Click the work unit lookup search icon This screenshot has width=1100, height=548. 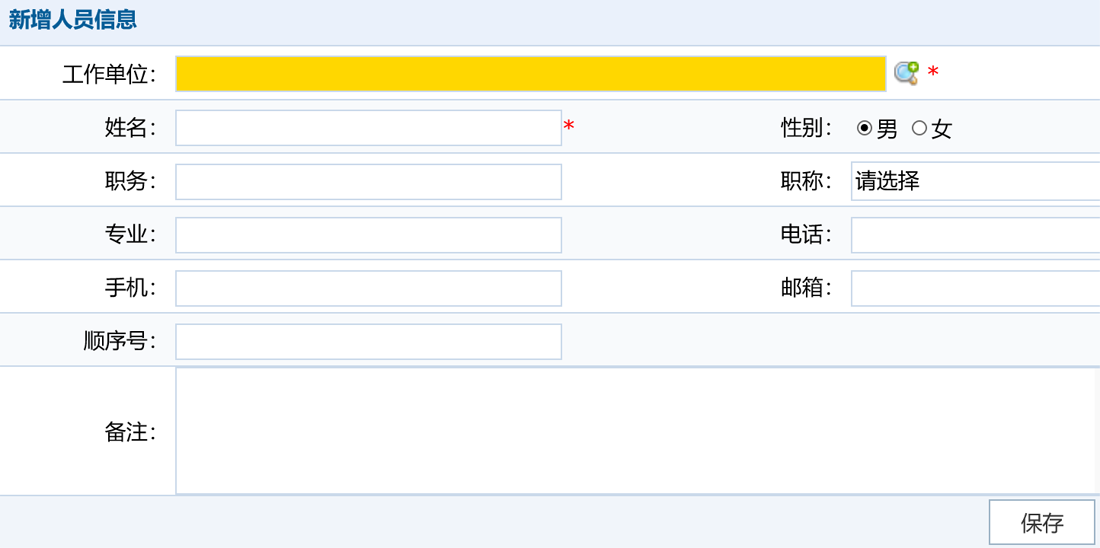[x=906, y=73]
